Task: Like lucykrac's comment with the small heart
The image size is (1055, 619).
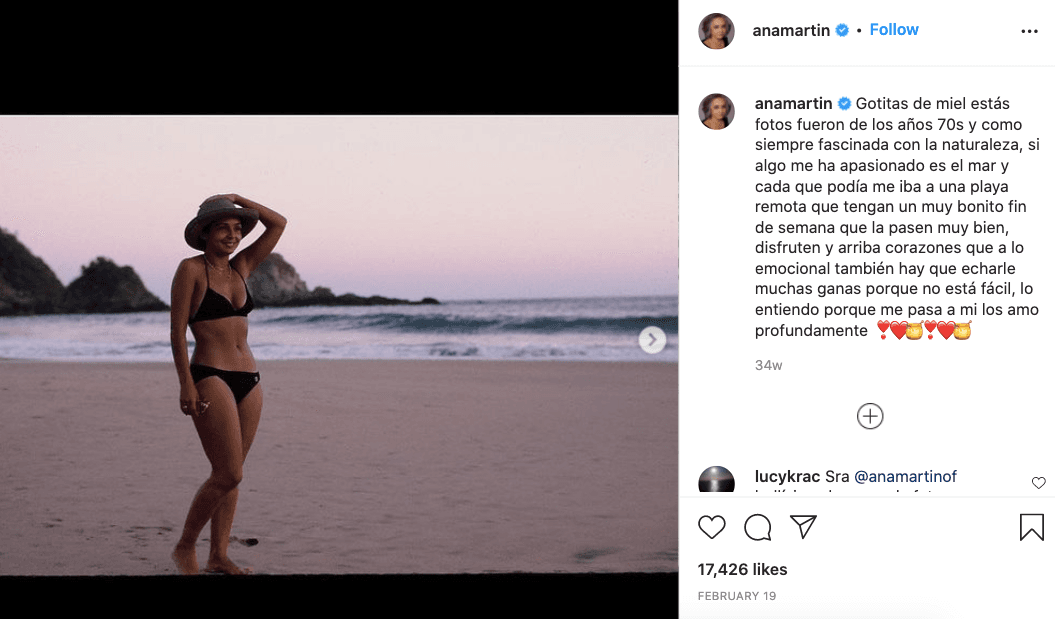Action: point(1038,482)
